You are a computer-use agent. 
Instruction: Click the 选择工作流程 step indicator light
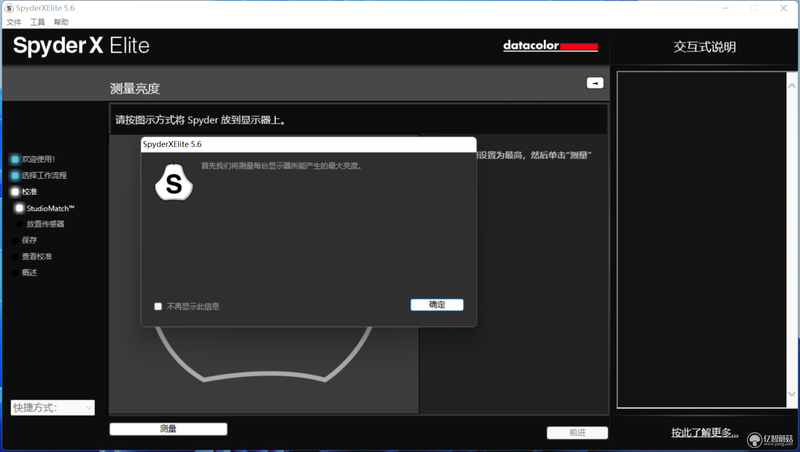click(15, 175)
